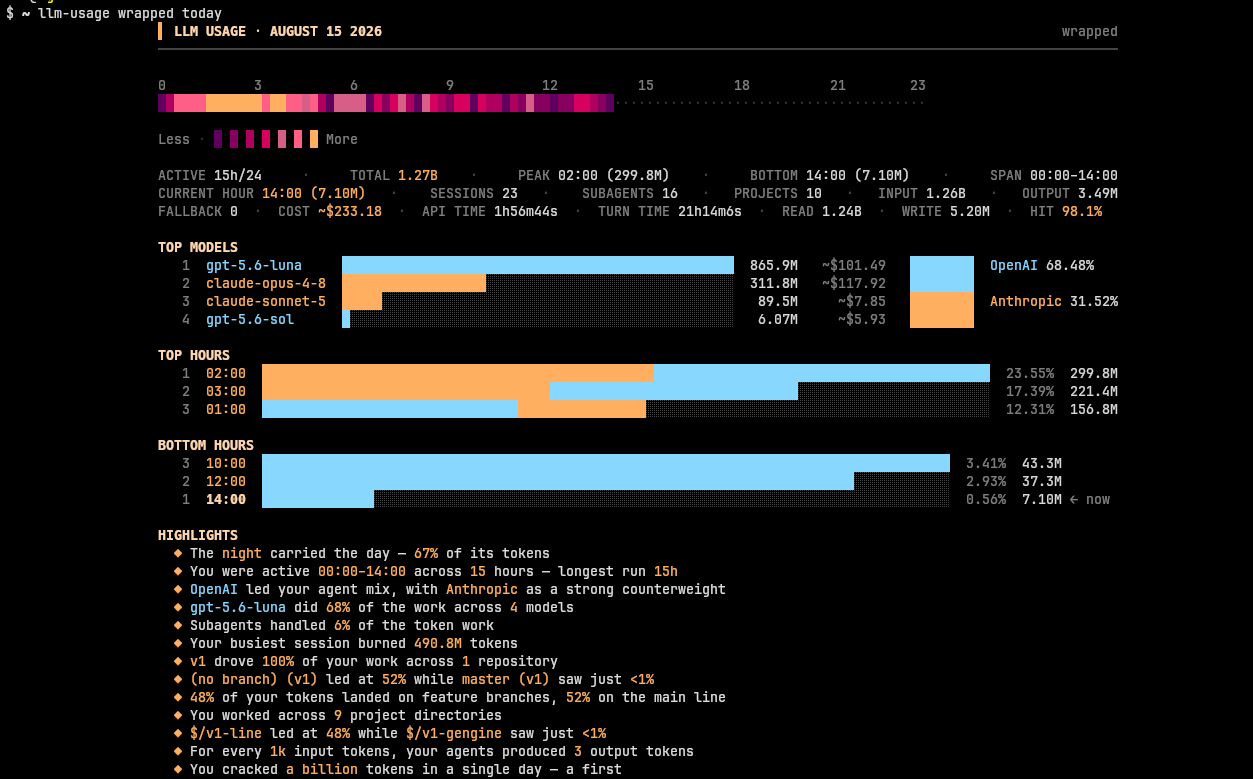Click the orange Anthropic share swatch

(x=942, y=310)
